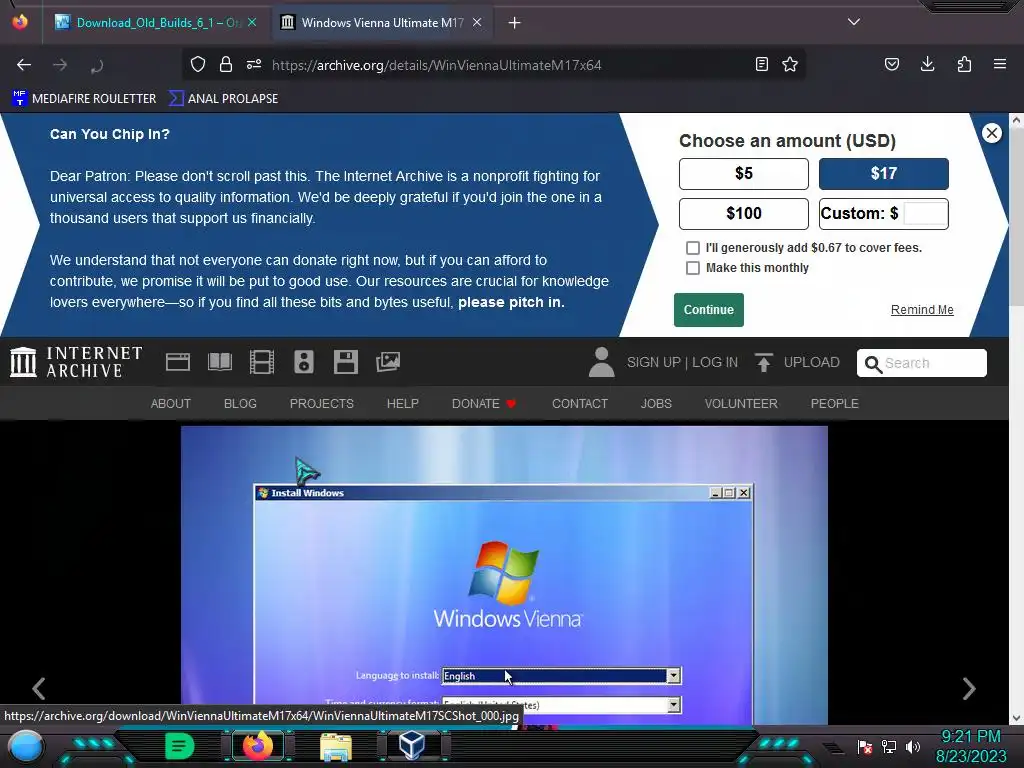Click the browser back arrow
Screen dimensions: 1024x768
(24, 65)
